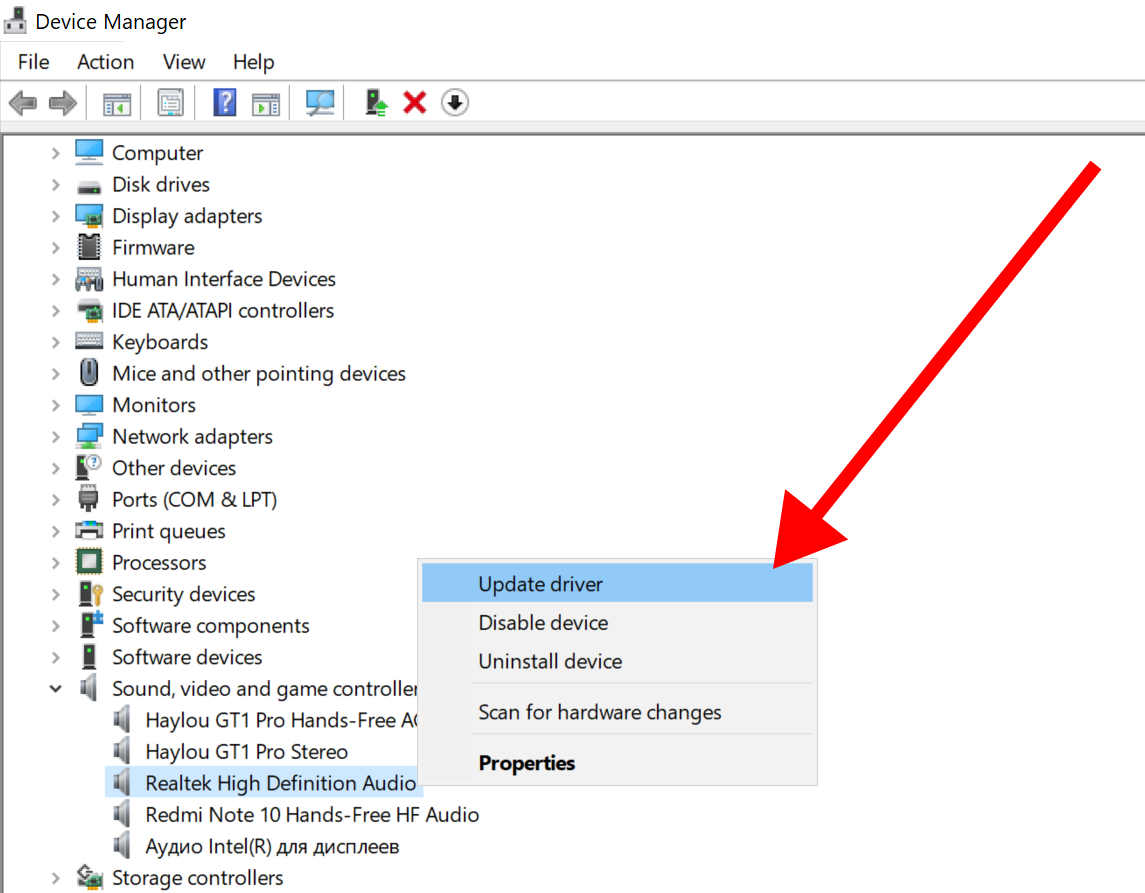
Task: Click the red Uninstall device icon
Action: [414, 102]
